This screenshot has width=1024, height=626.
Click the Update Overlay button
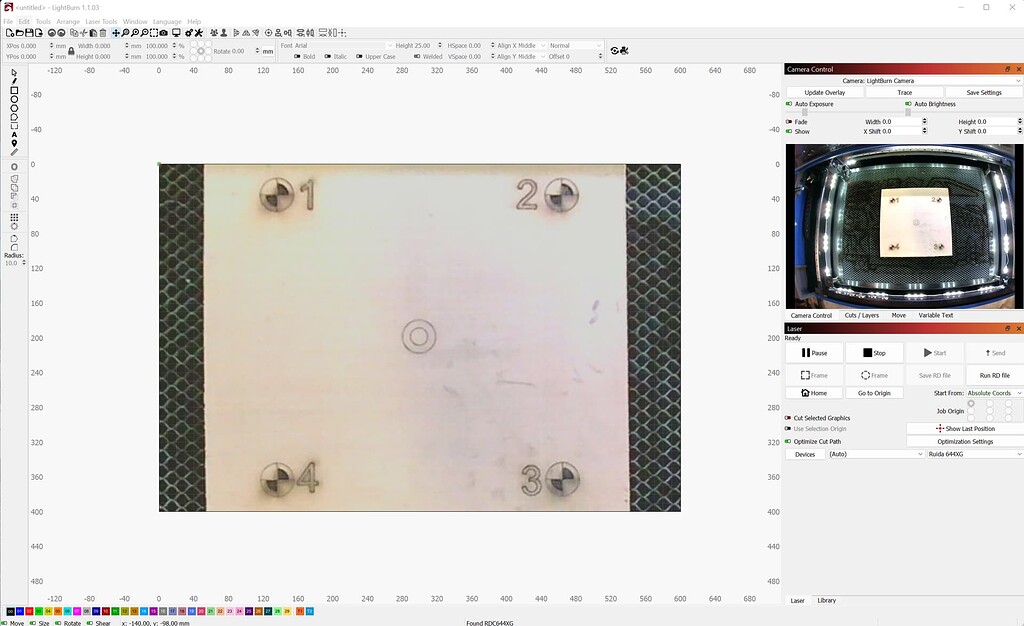tap(823, 91)
